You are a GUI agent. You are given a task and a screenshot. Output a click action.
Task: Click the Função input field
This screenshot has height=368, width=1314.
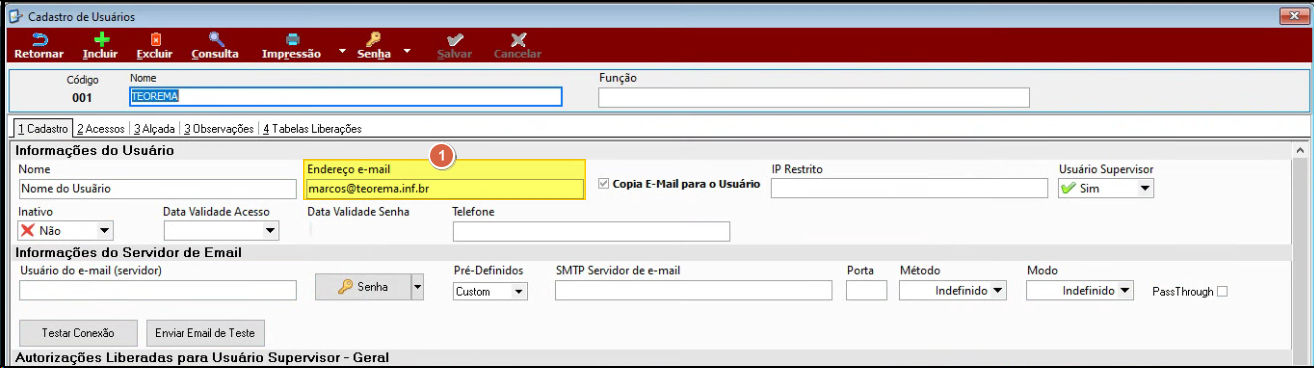pyautogui.click(x=814, y=97)
